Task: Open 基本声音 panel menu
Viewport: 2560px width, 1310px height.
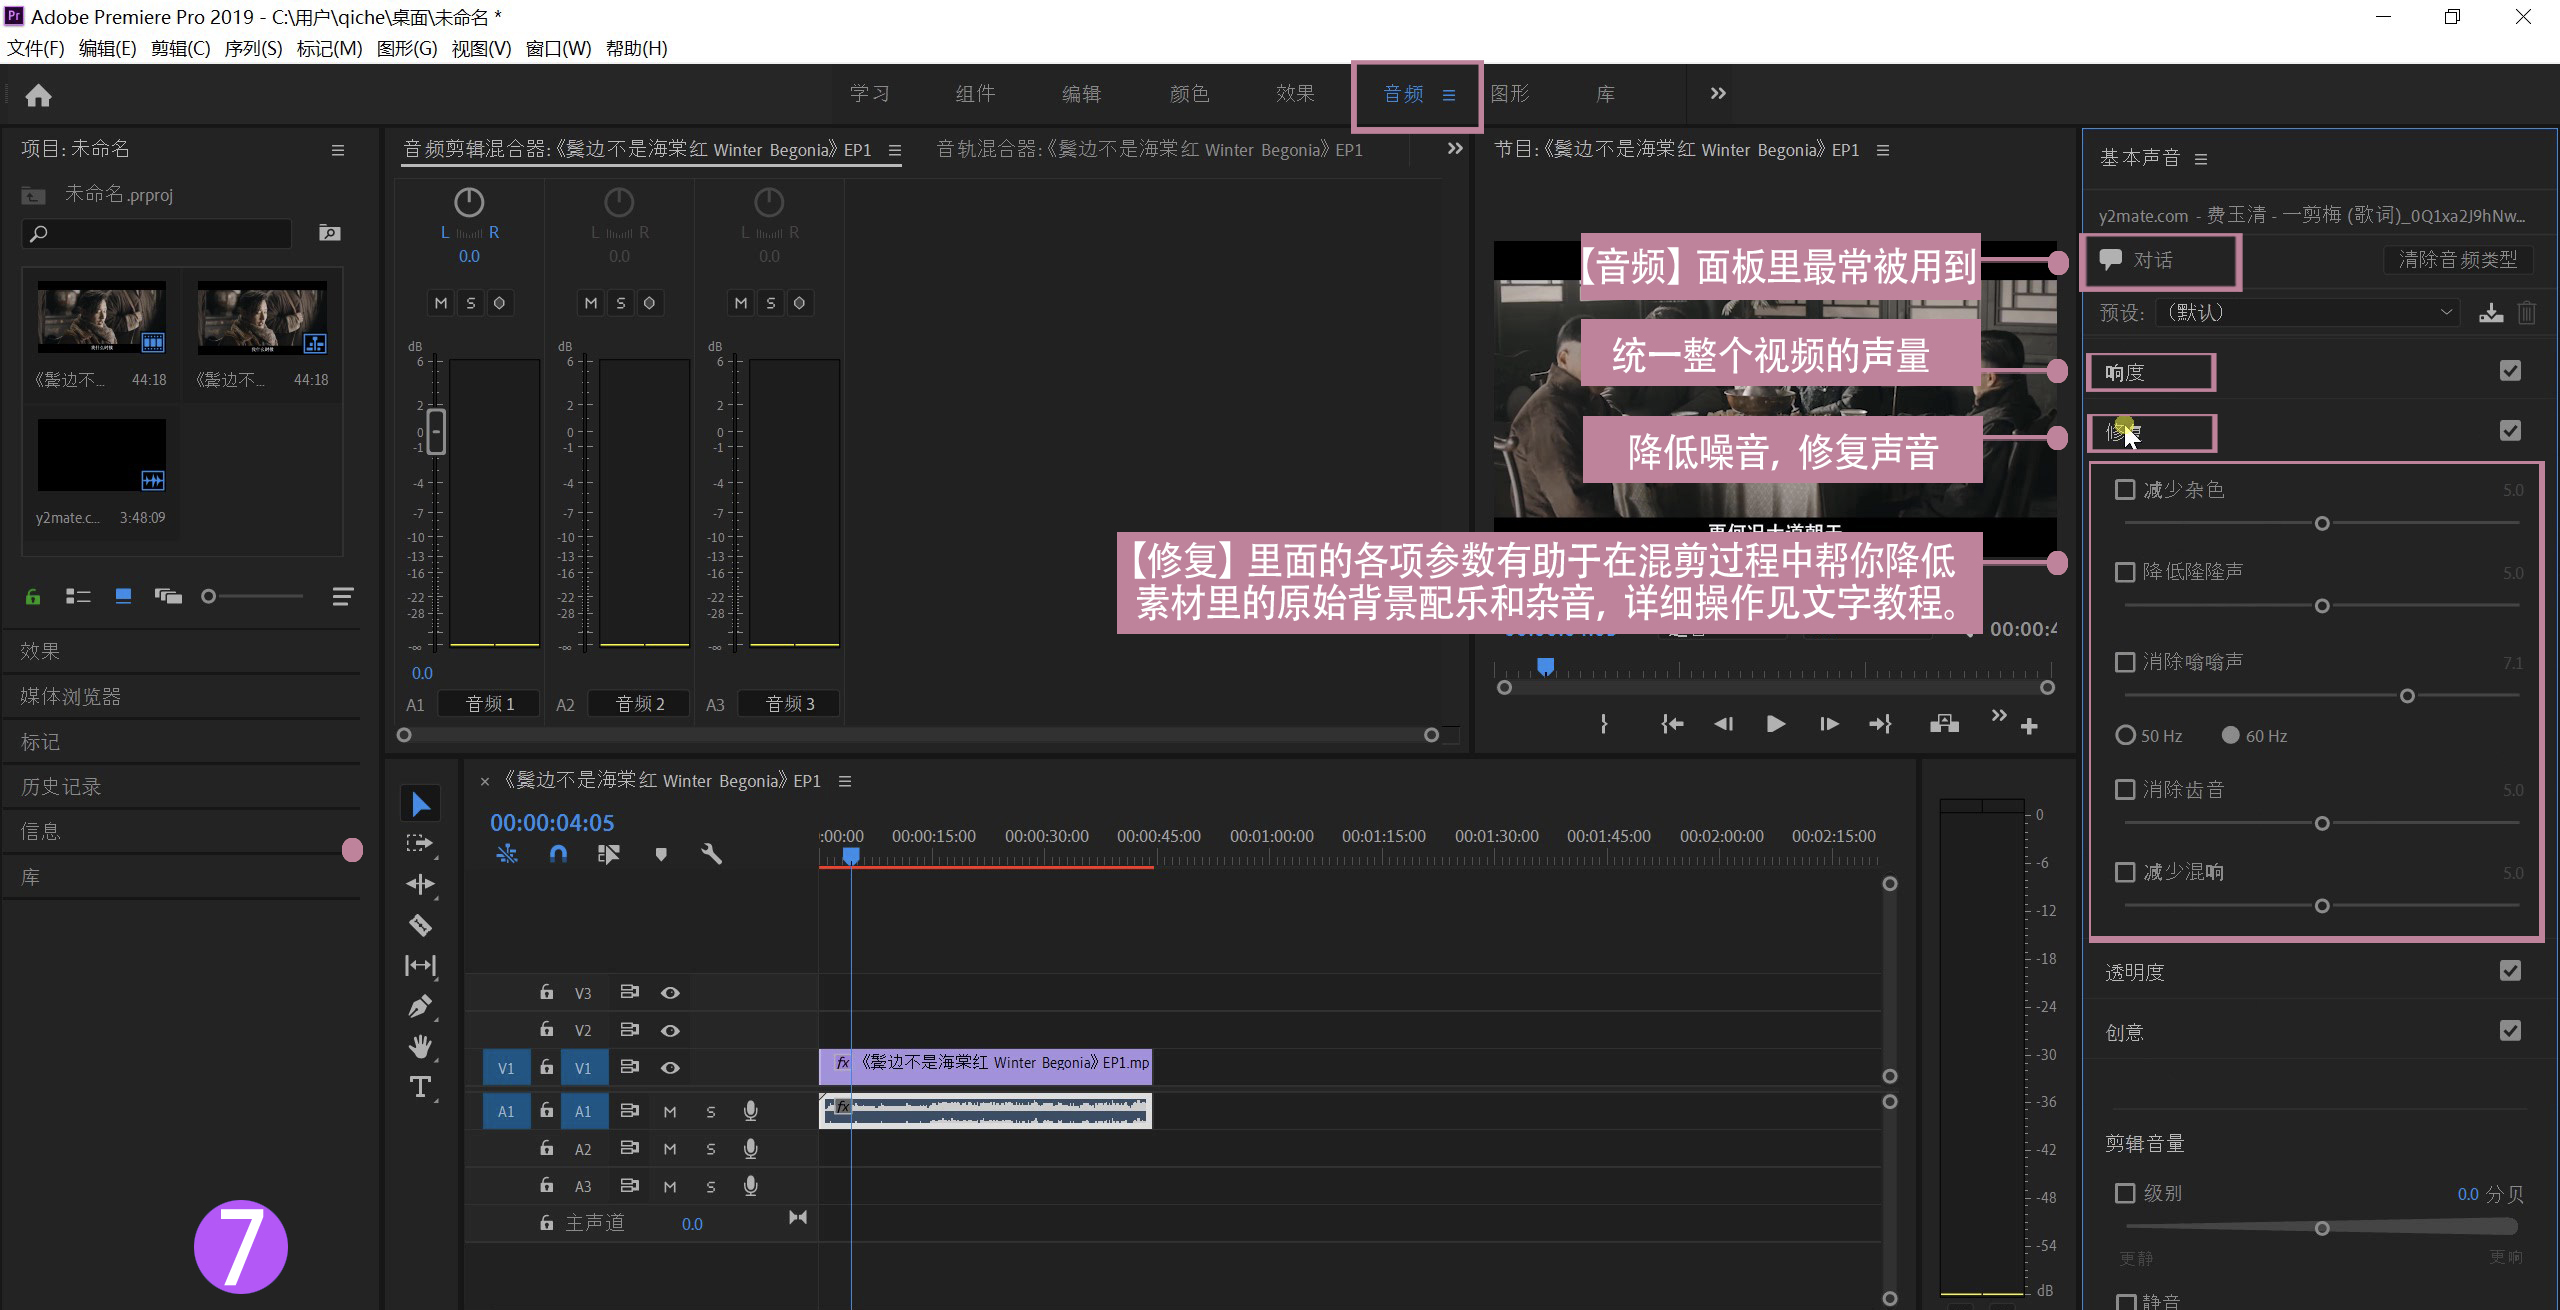Action: pos(2201,159)
